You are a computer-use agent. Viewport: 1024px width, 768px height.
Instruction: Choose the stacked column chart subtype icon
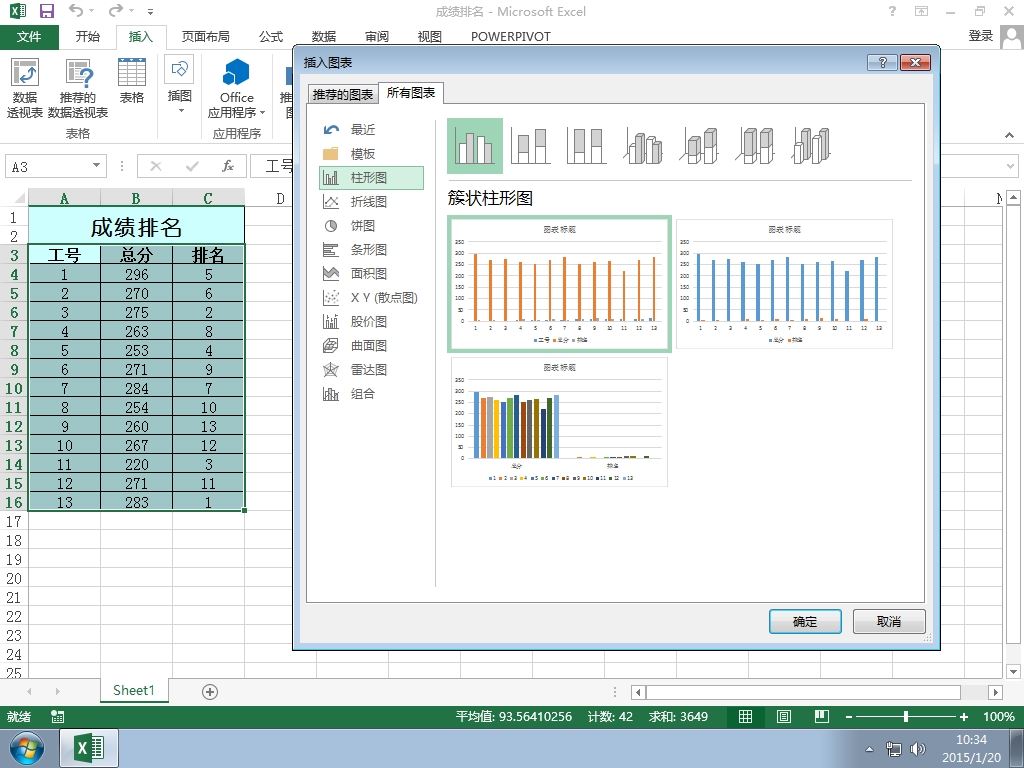530,146
